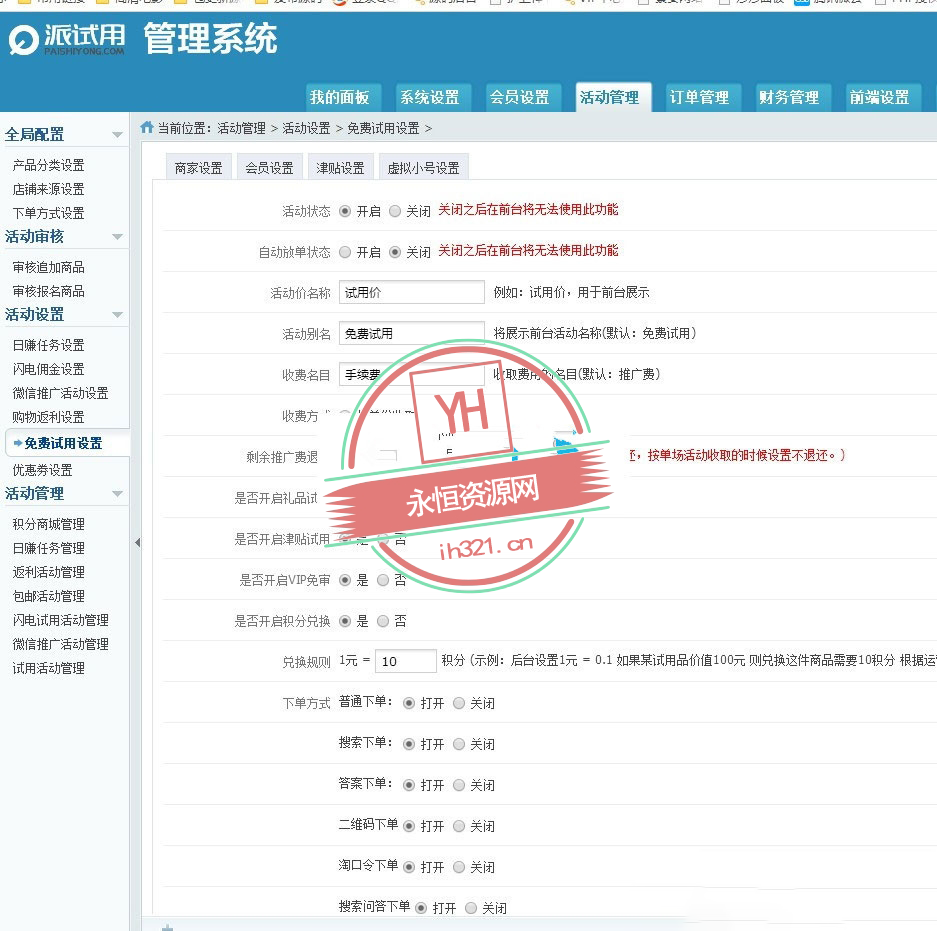Open 包邮活动管理 in the sidebar
The height and width of the screenshot is (931, 937).
pyautogui.click(x=48, y=596)
